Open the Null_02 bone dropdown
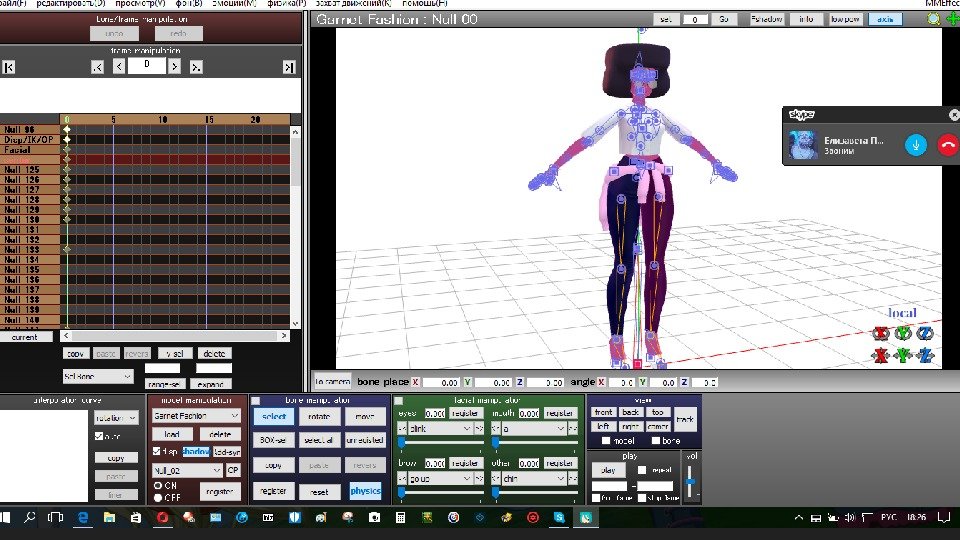The image size is (960, 540). pos(187,470)
